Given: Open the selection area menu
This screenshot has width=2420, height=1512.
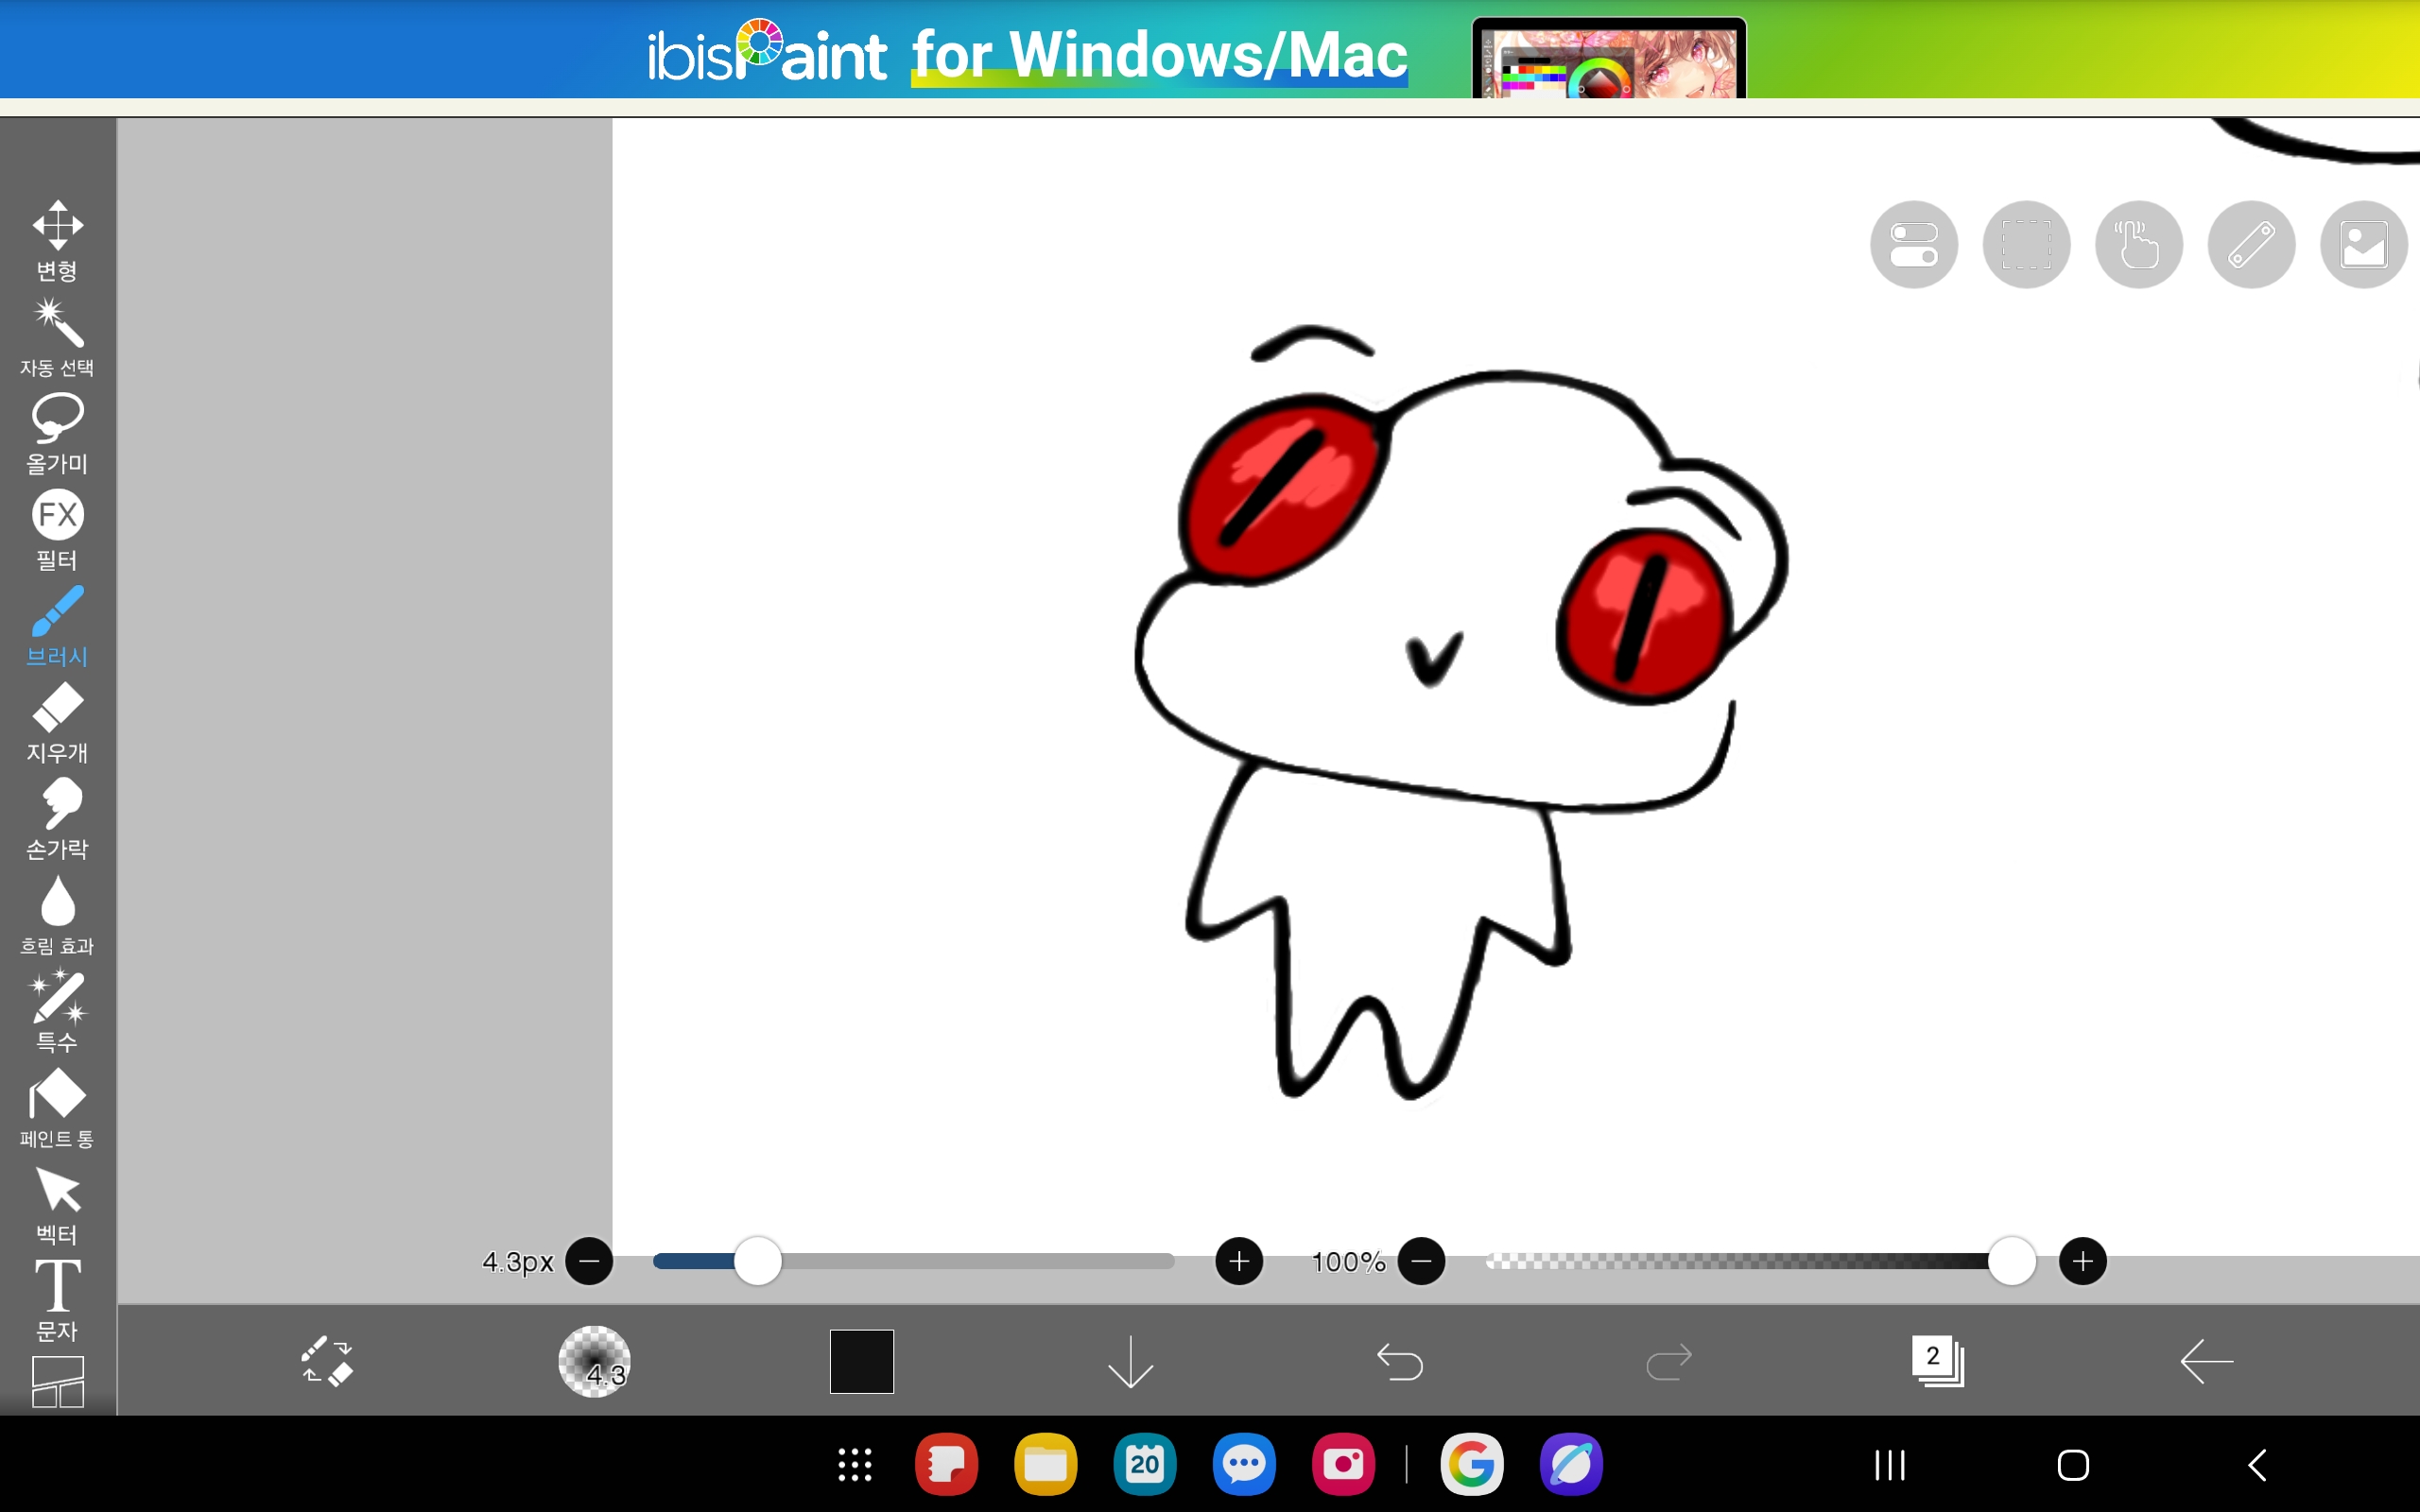Looking at the screenshot, I should pos(2026,245).
